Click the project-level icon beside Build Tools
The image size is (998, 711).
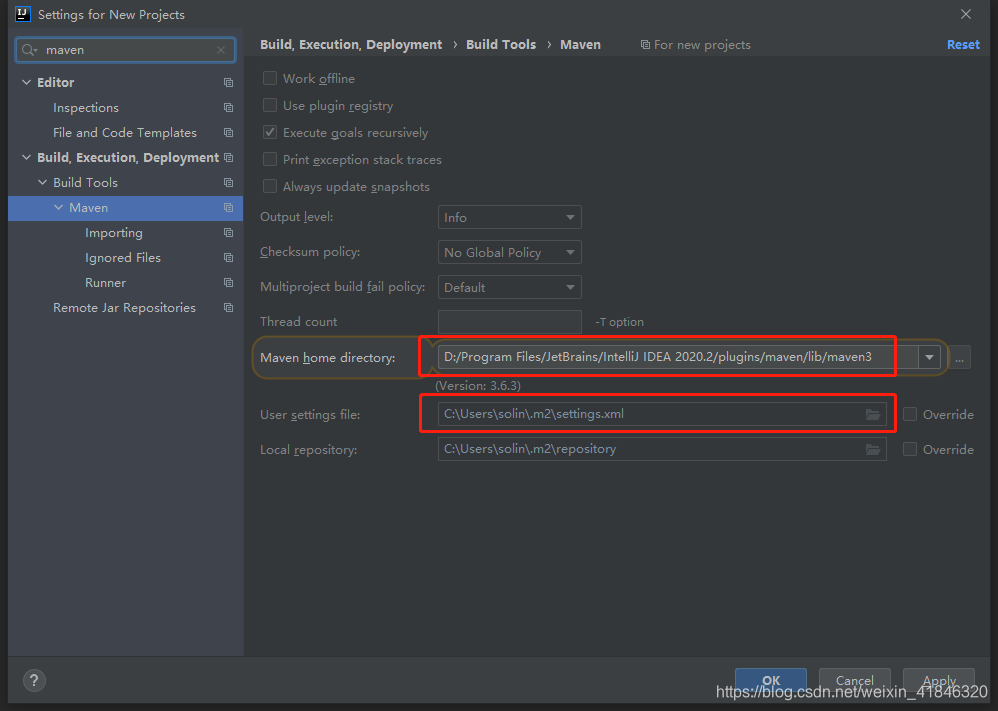[x=228, y=183]
